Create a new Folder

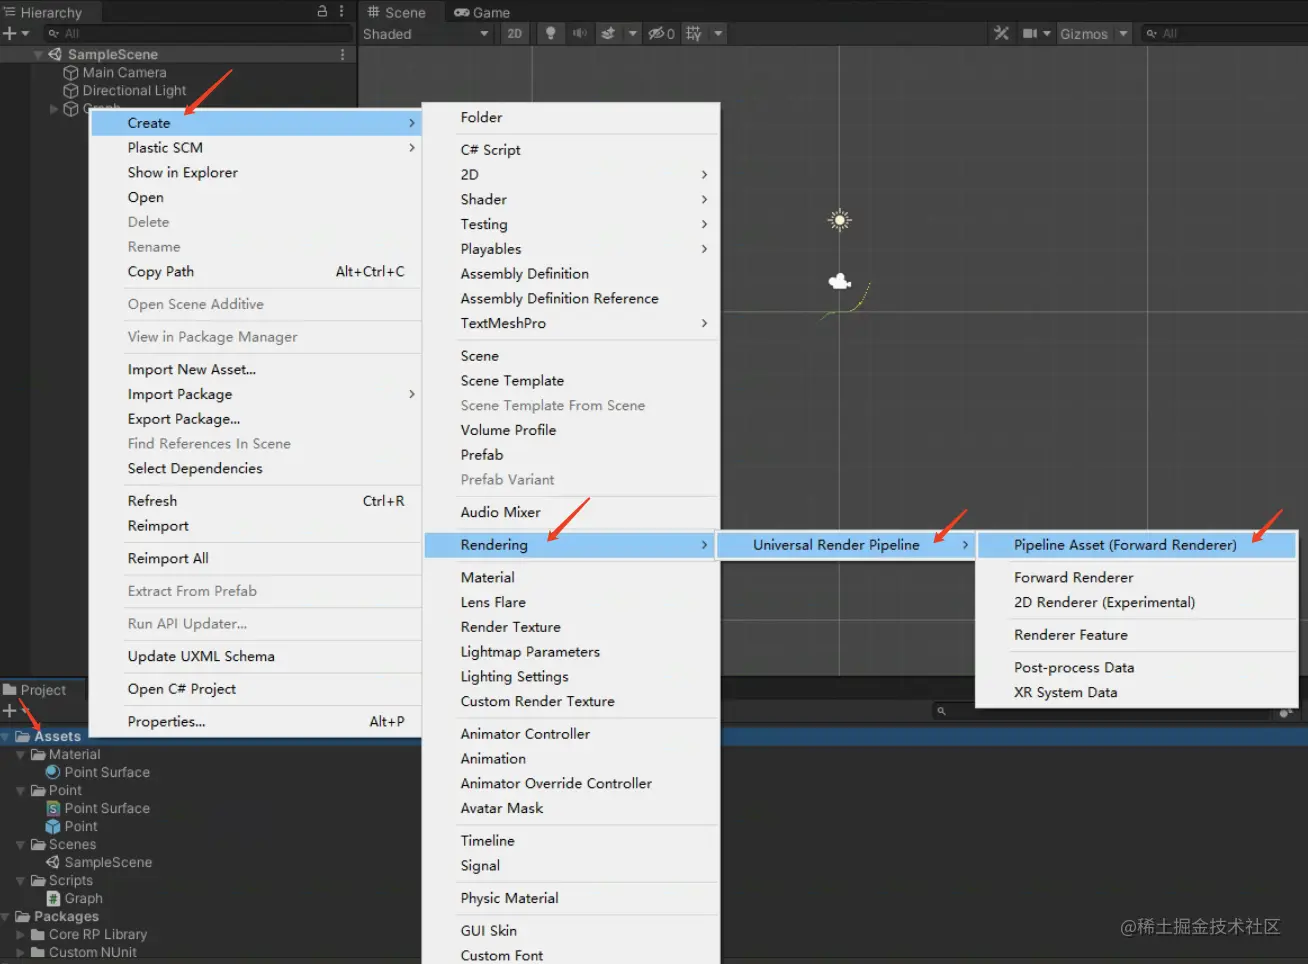[x=571, y=118]
